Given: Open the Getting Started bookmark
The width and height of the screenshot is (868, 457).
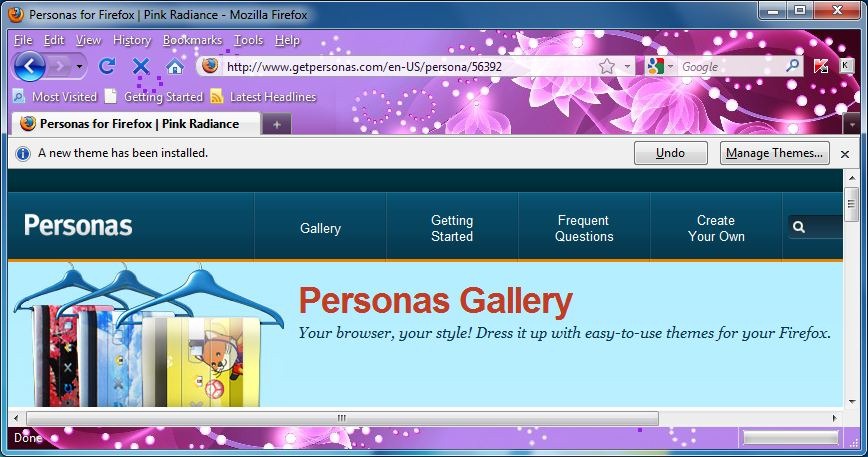Looking at the screenshot, I should coord(154,96).
